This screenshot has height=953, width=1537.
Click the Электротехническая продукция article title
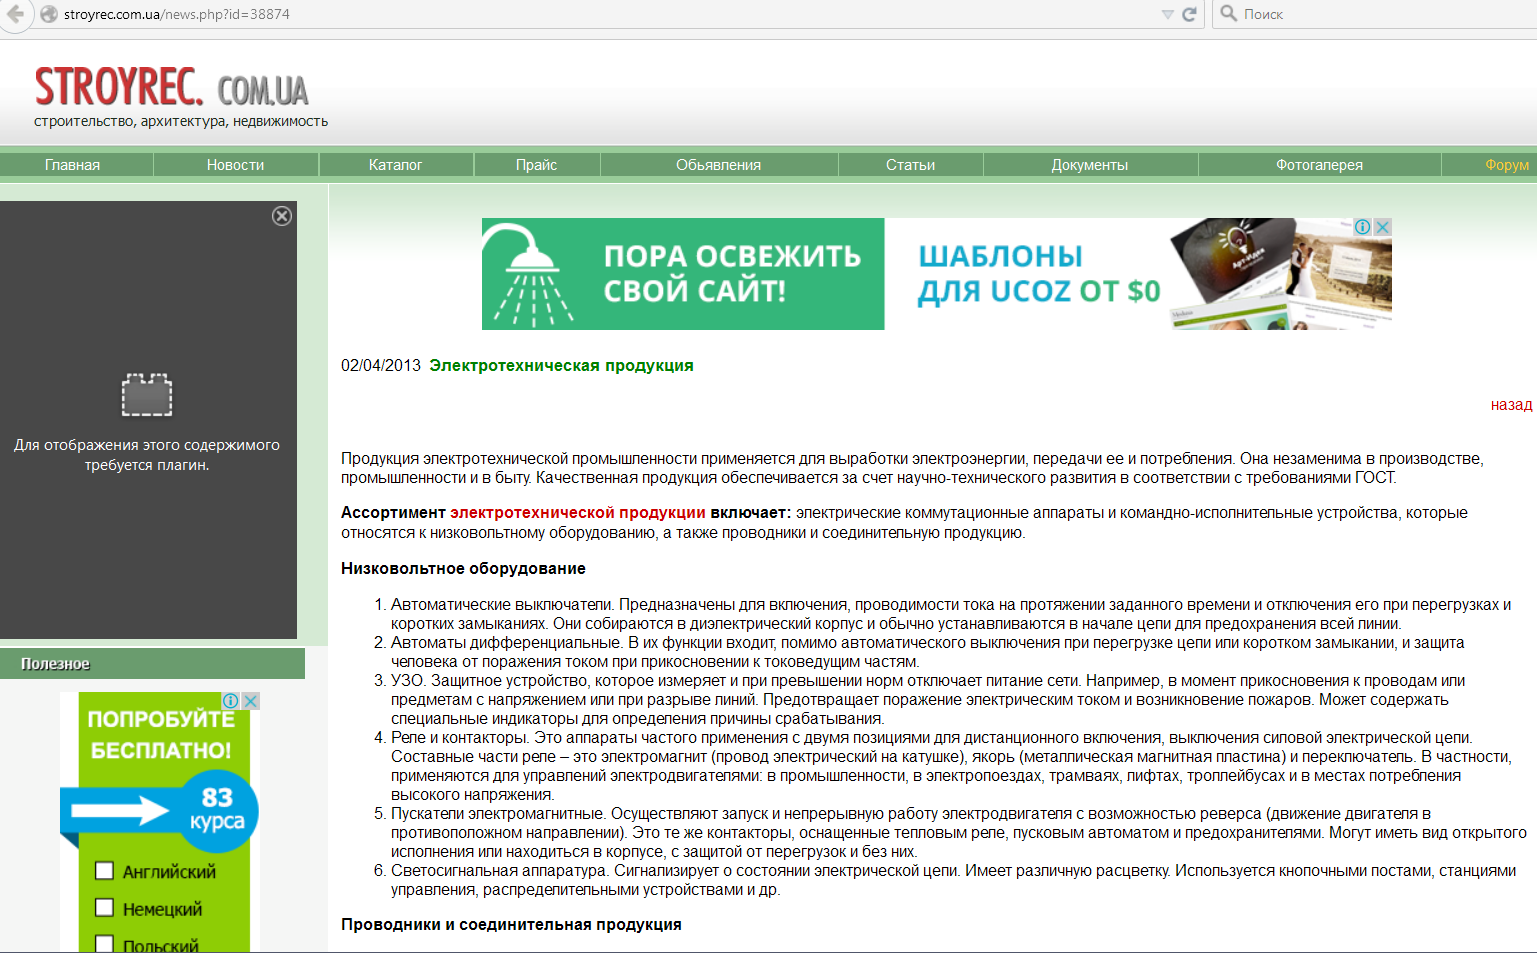(x=561, y=366)
